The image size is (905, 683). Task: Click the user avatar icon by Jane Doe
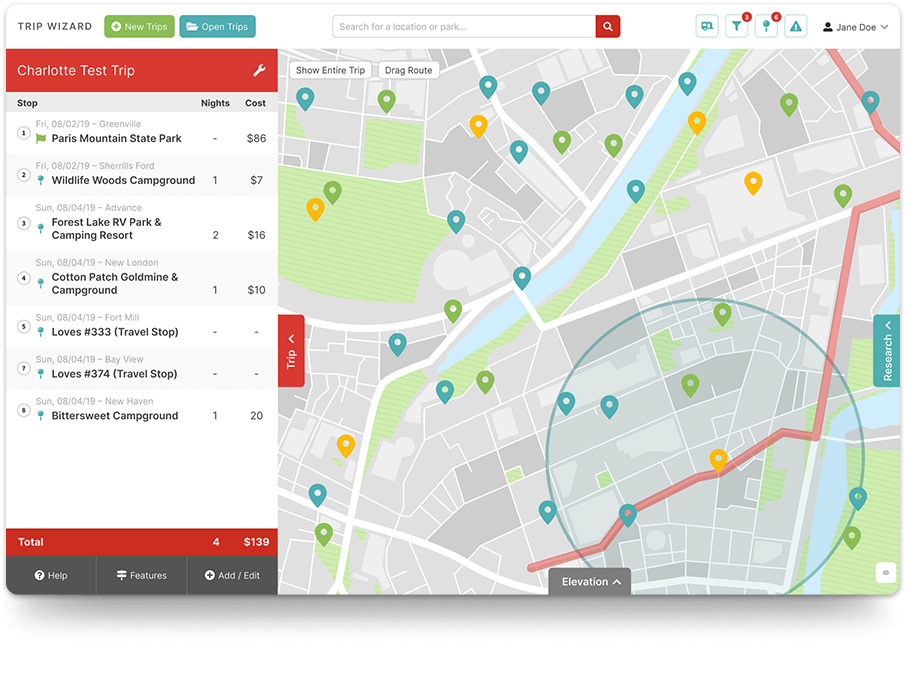(828, 27)
